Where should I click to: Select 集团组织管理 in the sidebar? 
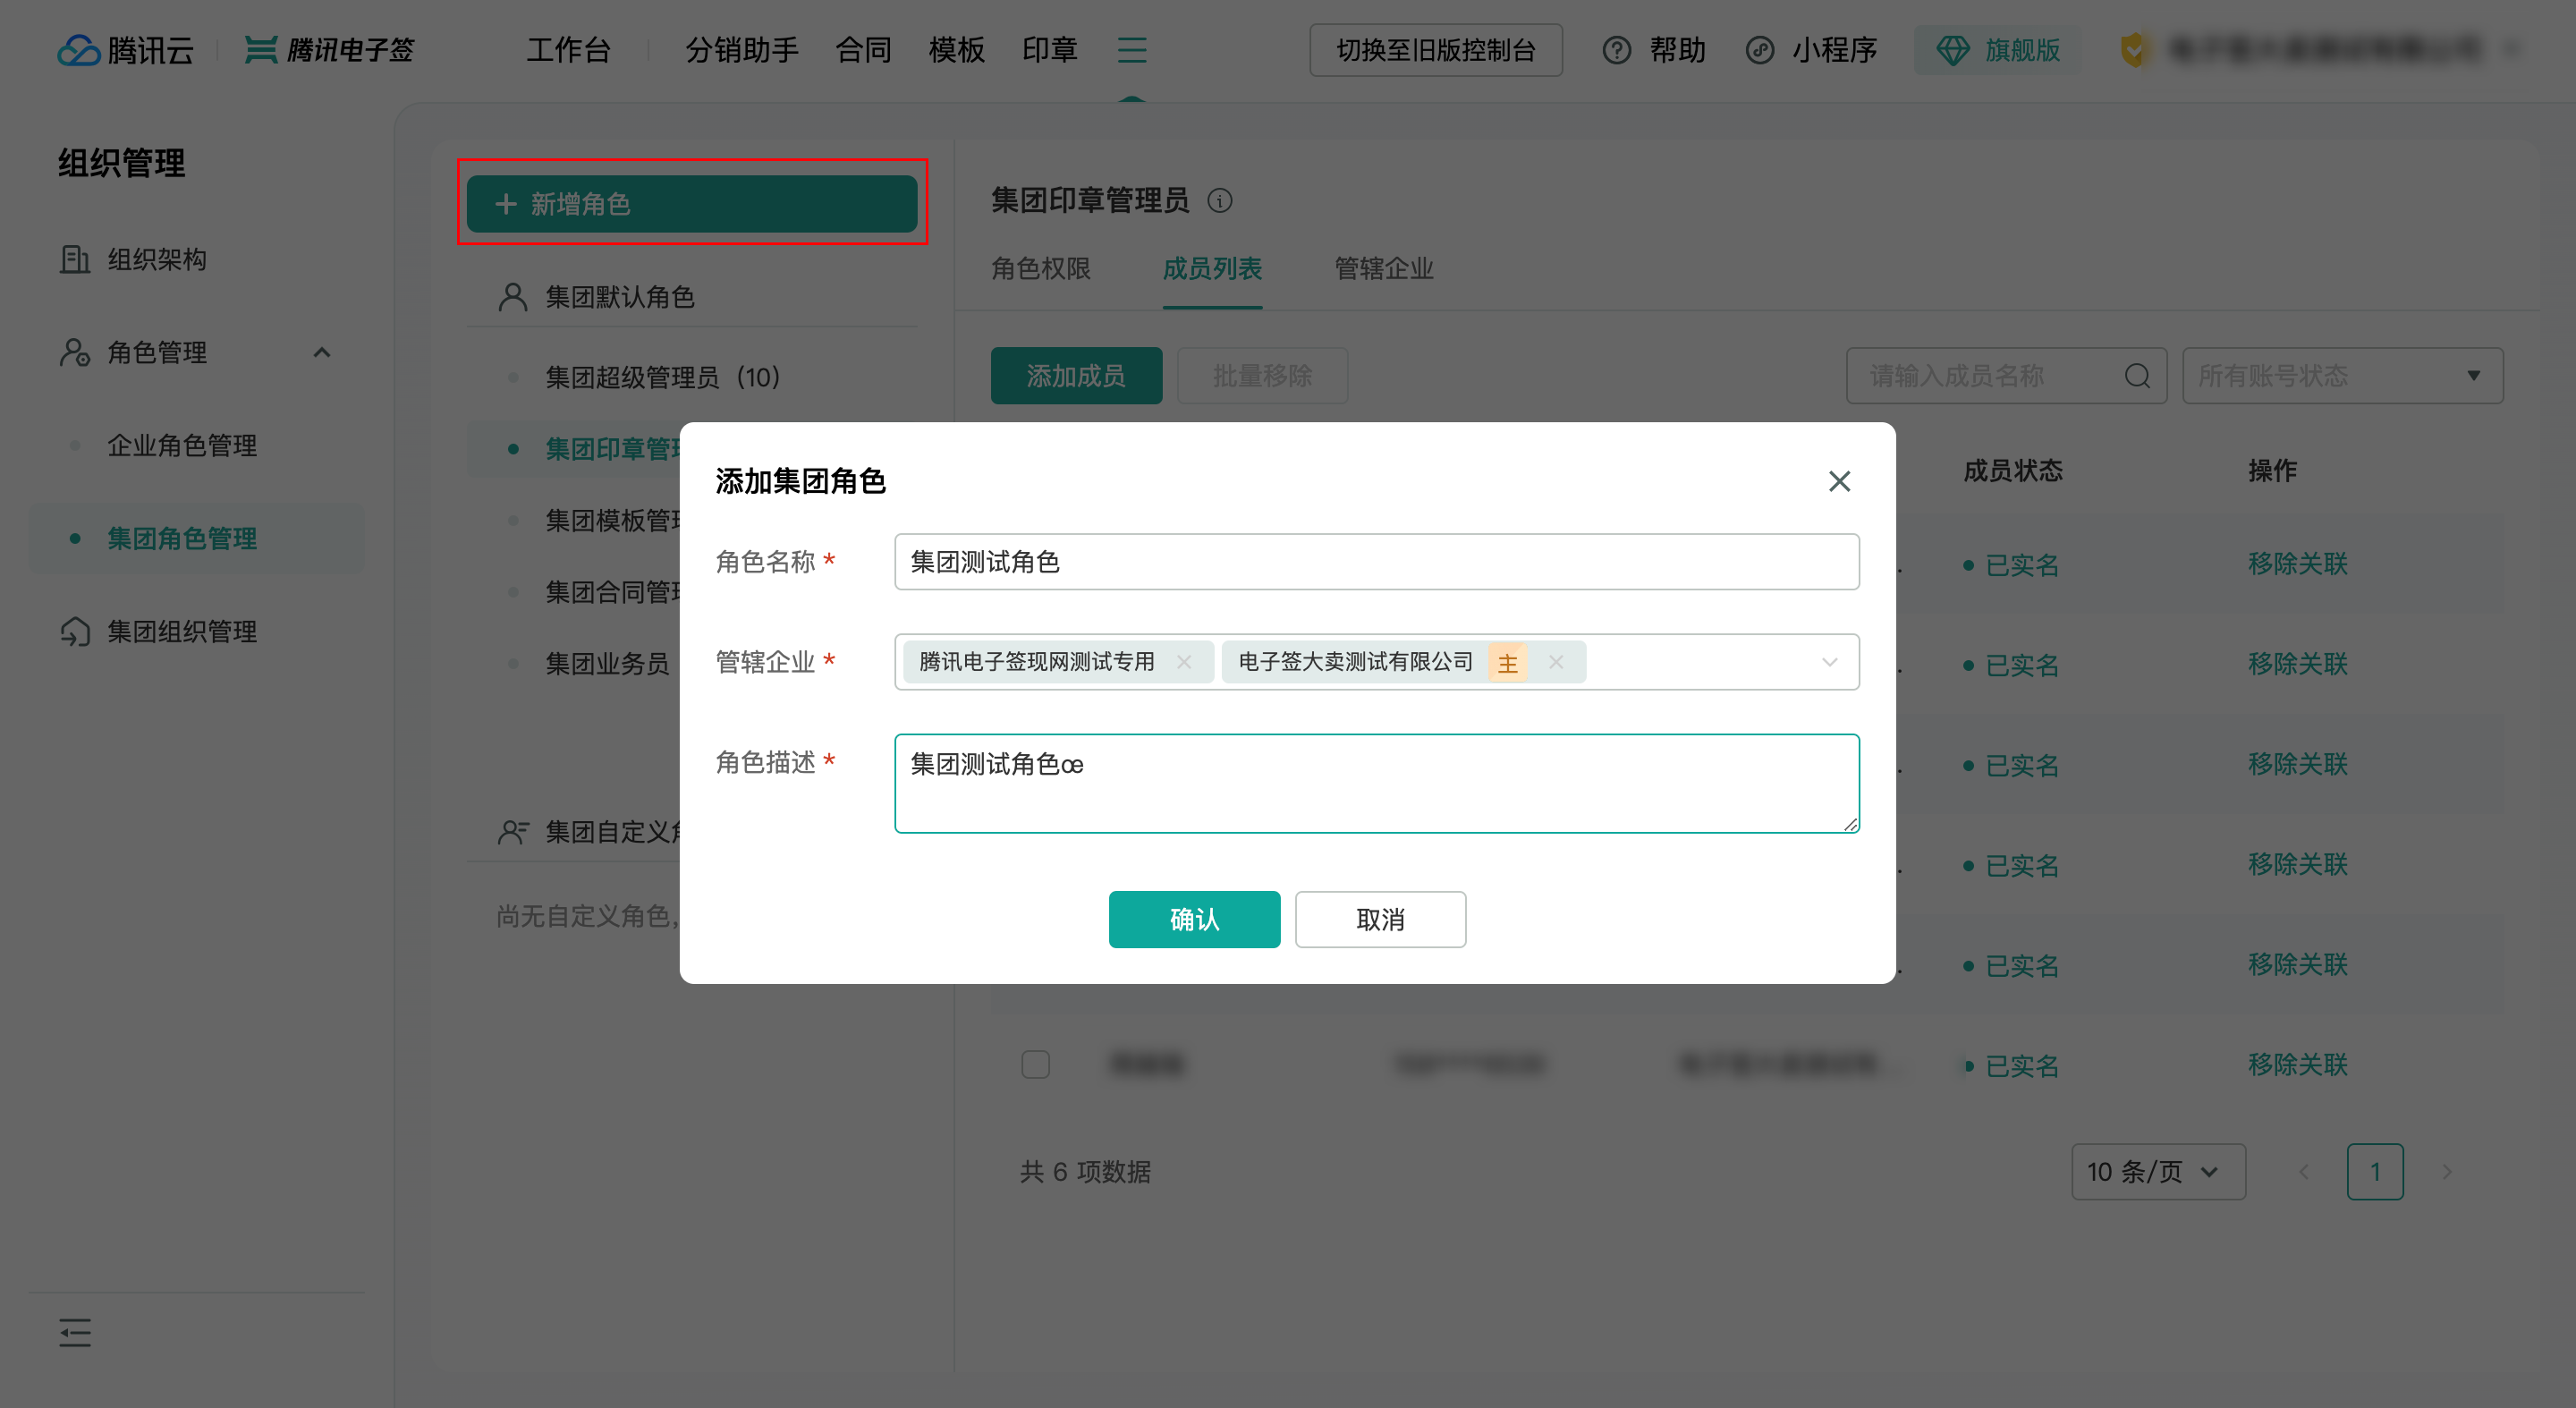[x=182, y=631]
